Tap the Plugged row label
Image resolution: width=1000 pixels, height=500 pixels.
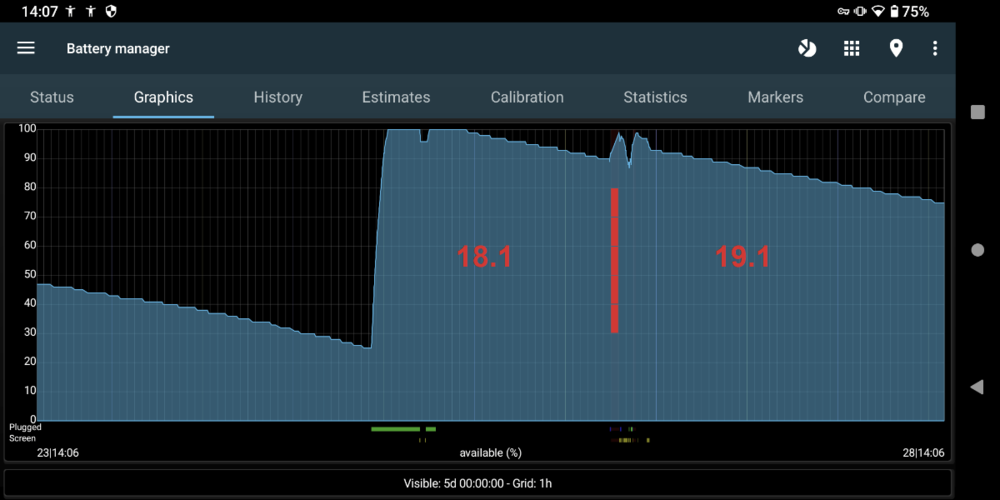coord(25,427)
